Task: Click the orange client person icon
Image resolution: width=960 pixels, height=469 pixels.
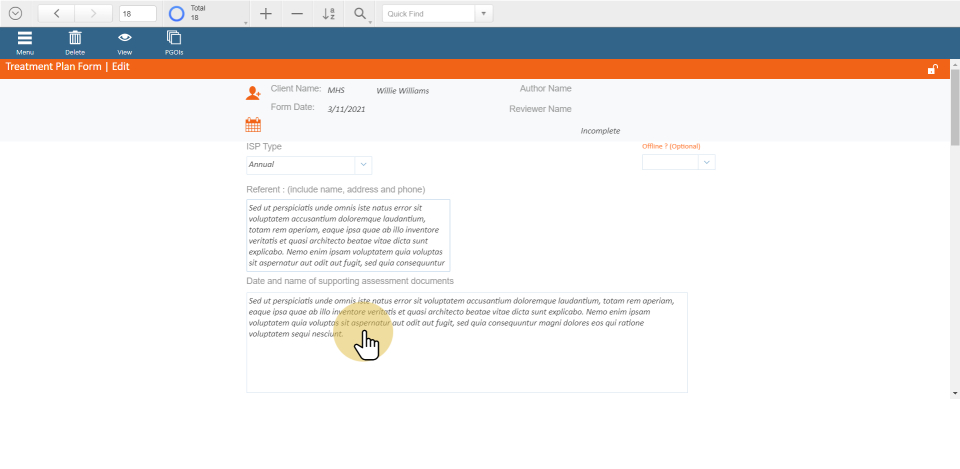Action: [253, 93]
